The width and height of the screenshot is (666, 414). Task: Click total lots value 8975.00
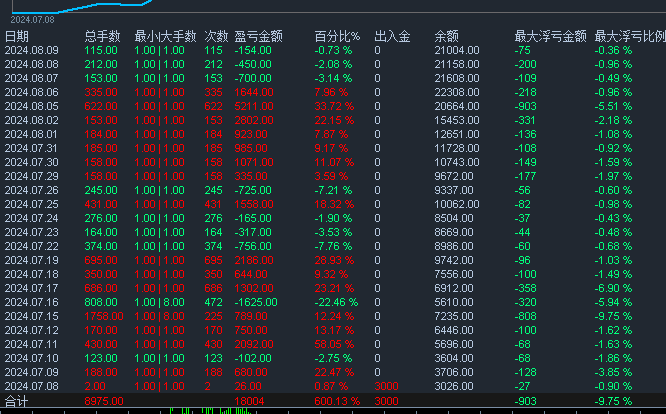click(x=104, y=401)
